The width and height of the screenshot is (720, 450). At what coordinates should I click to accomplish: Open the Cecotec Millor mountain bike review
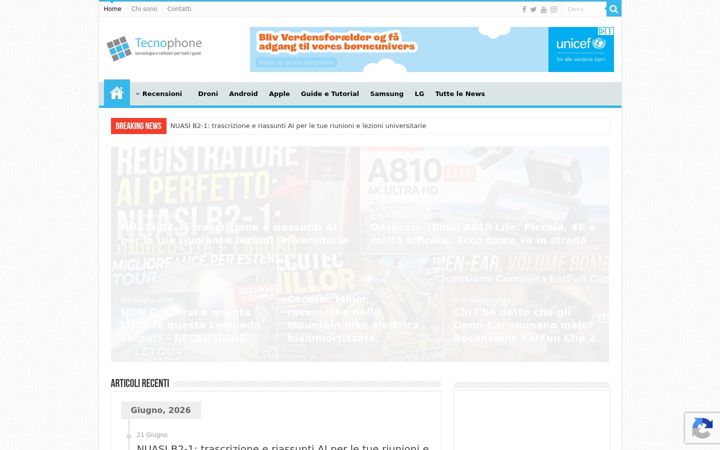point(360,308)
